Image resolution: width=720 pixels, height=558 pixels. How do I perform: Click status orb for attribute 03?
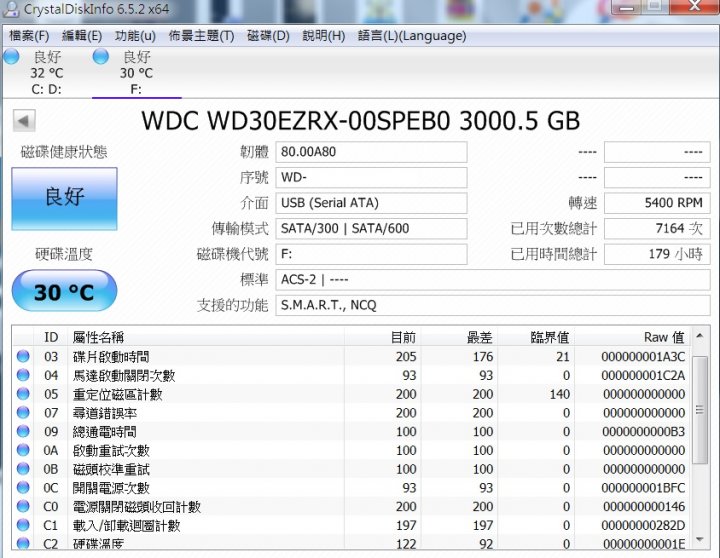pos(23,356)
